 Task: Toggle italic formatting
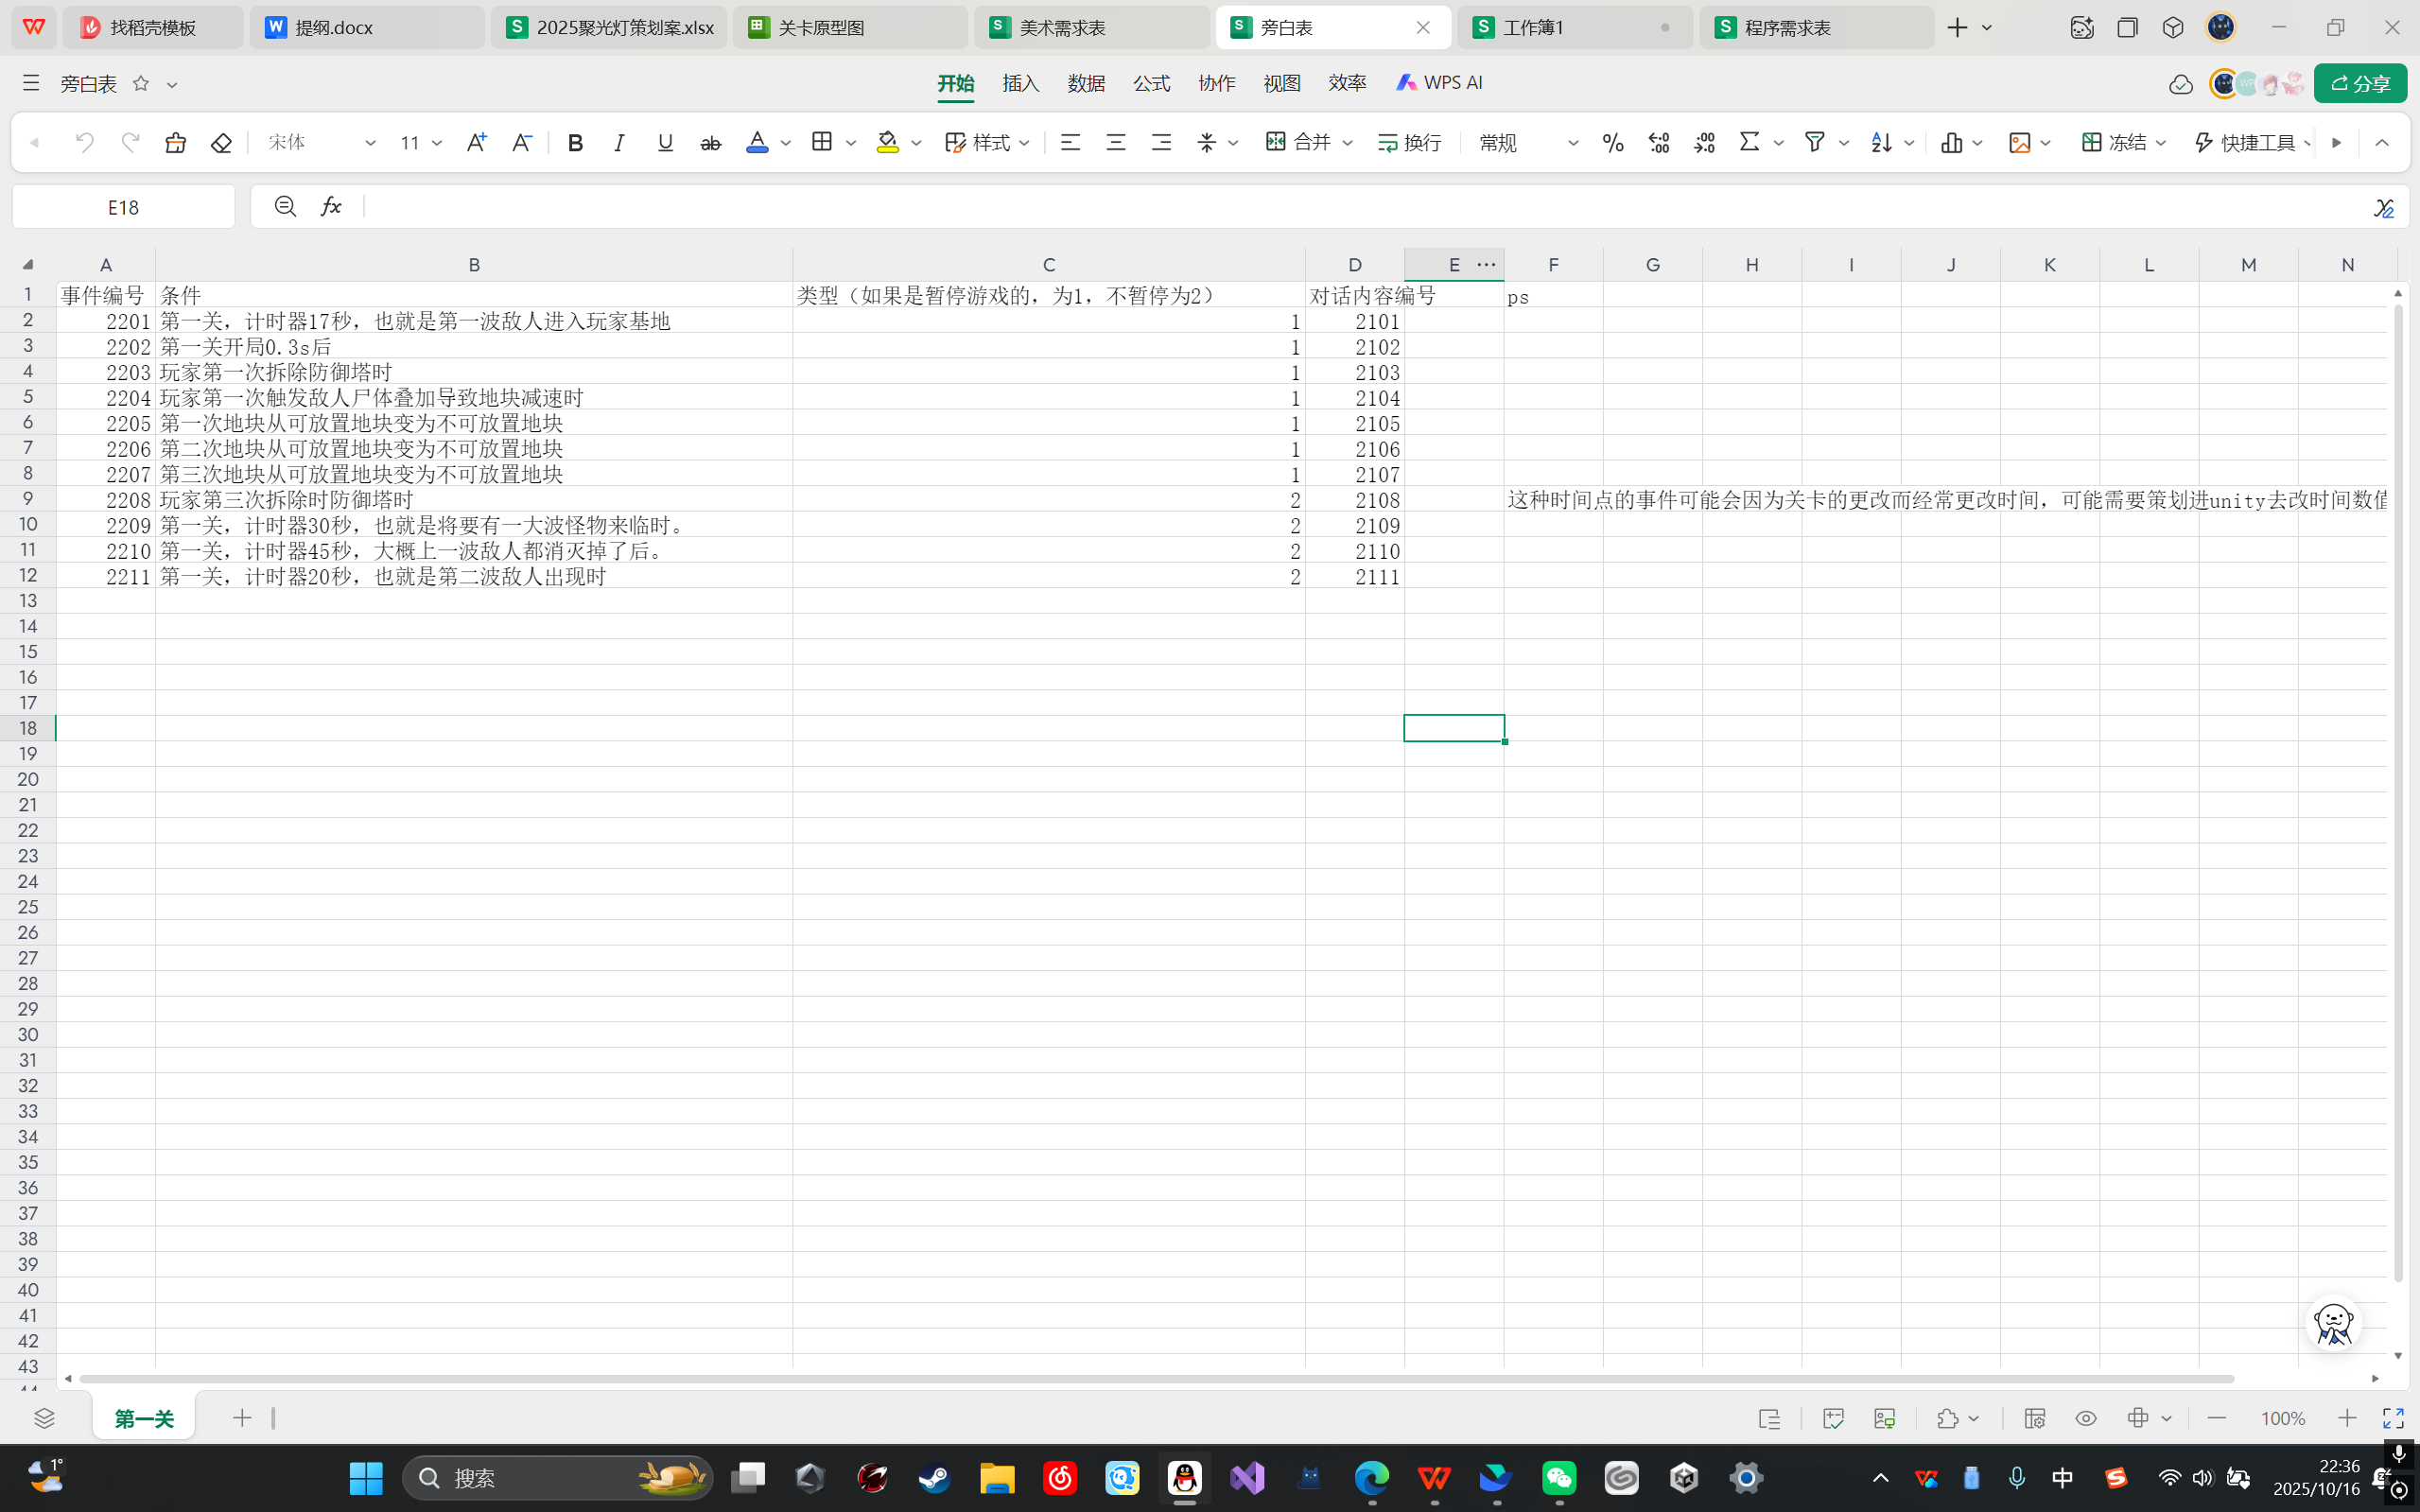click(x=619, y=143)
